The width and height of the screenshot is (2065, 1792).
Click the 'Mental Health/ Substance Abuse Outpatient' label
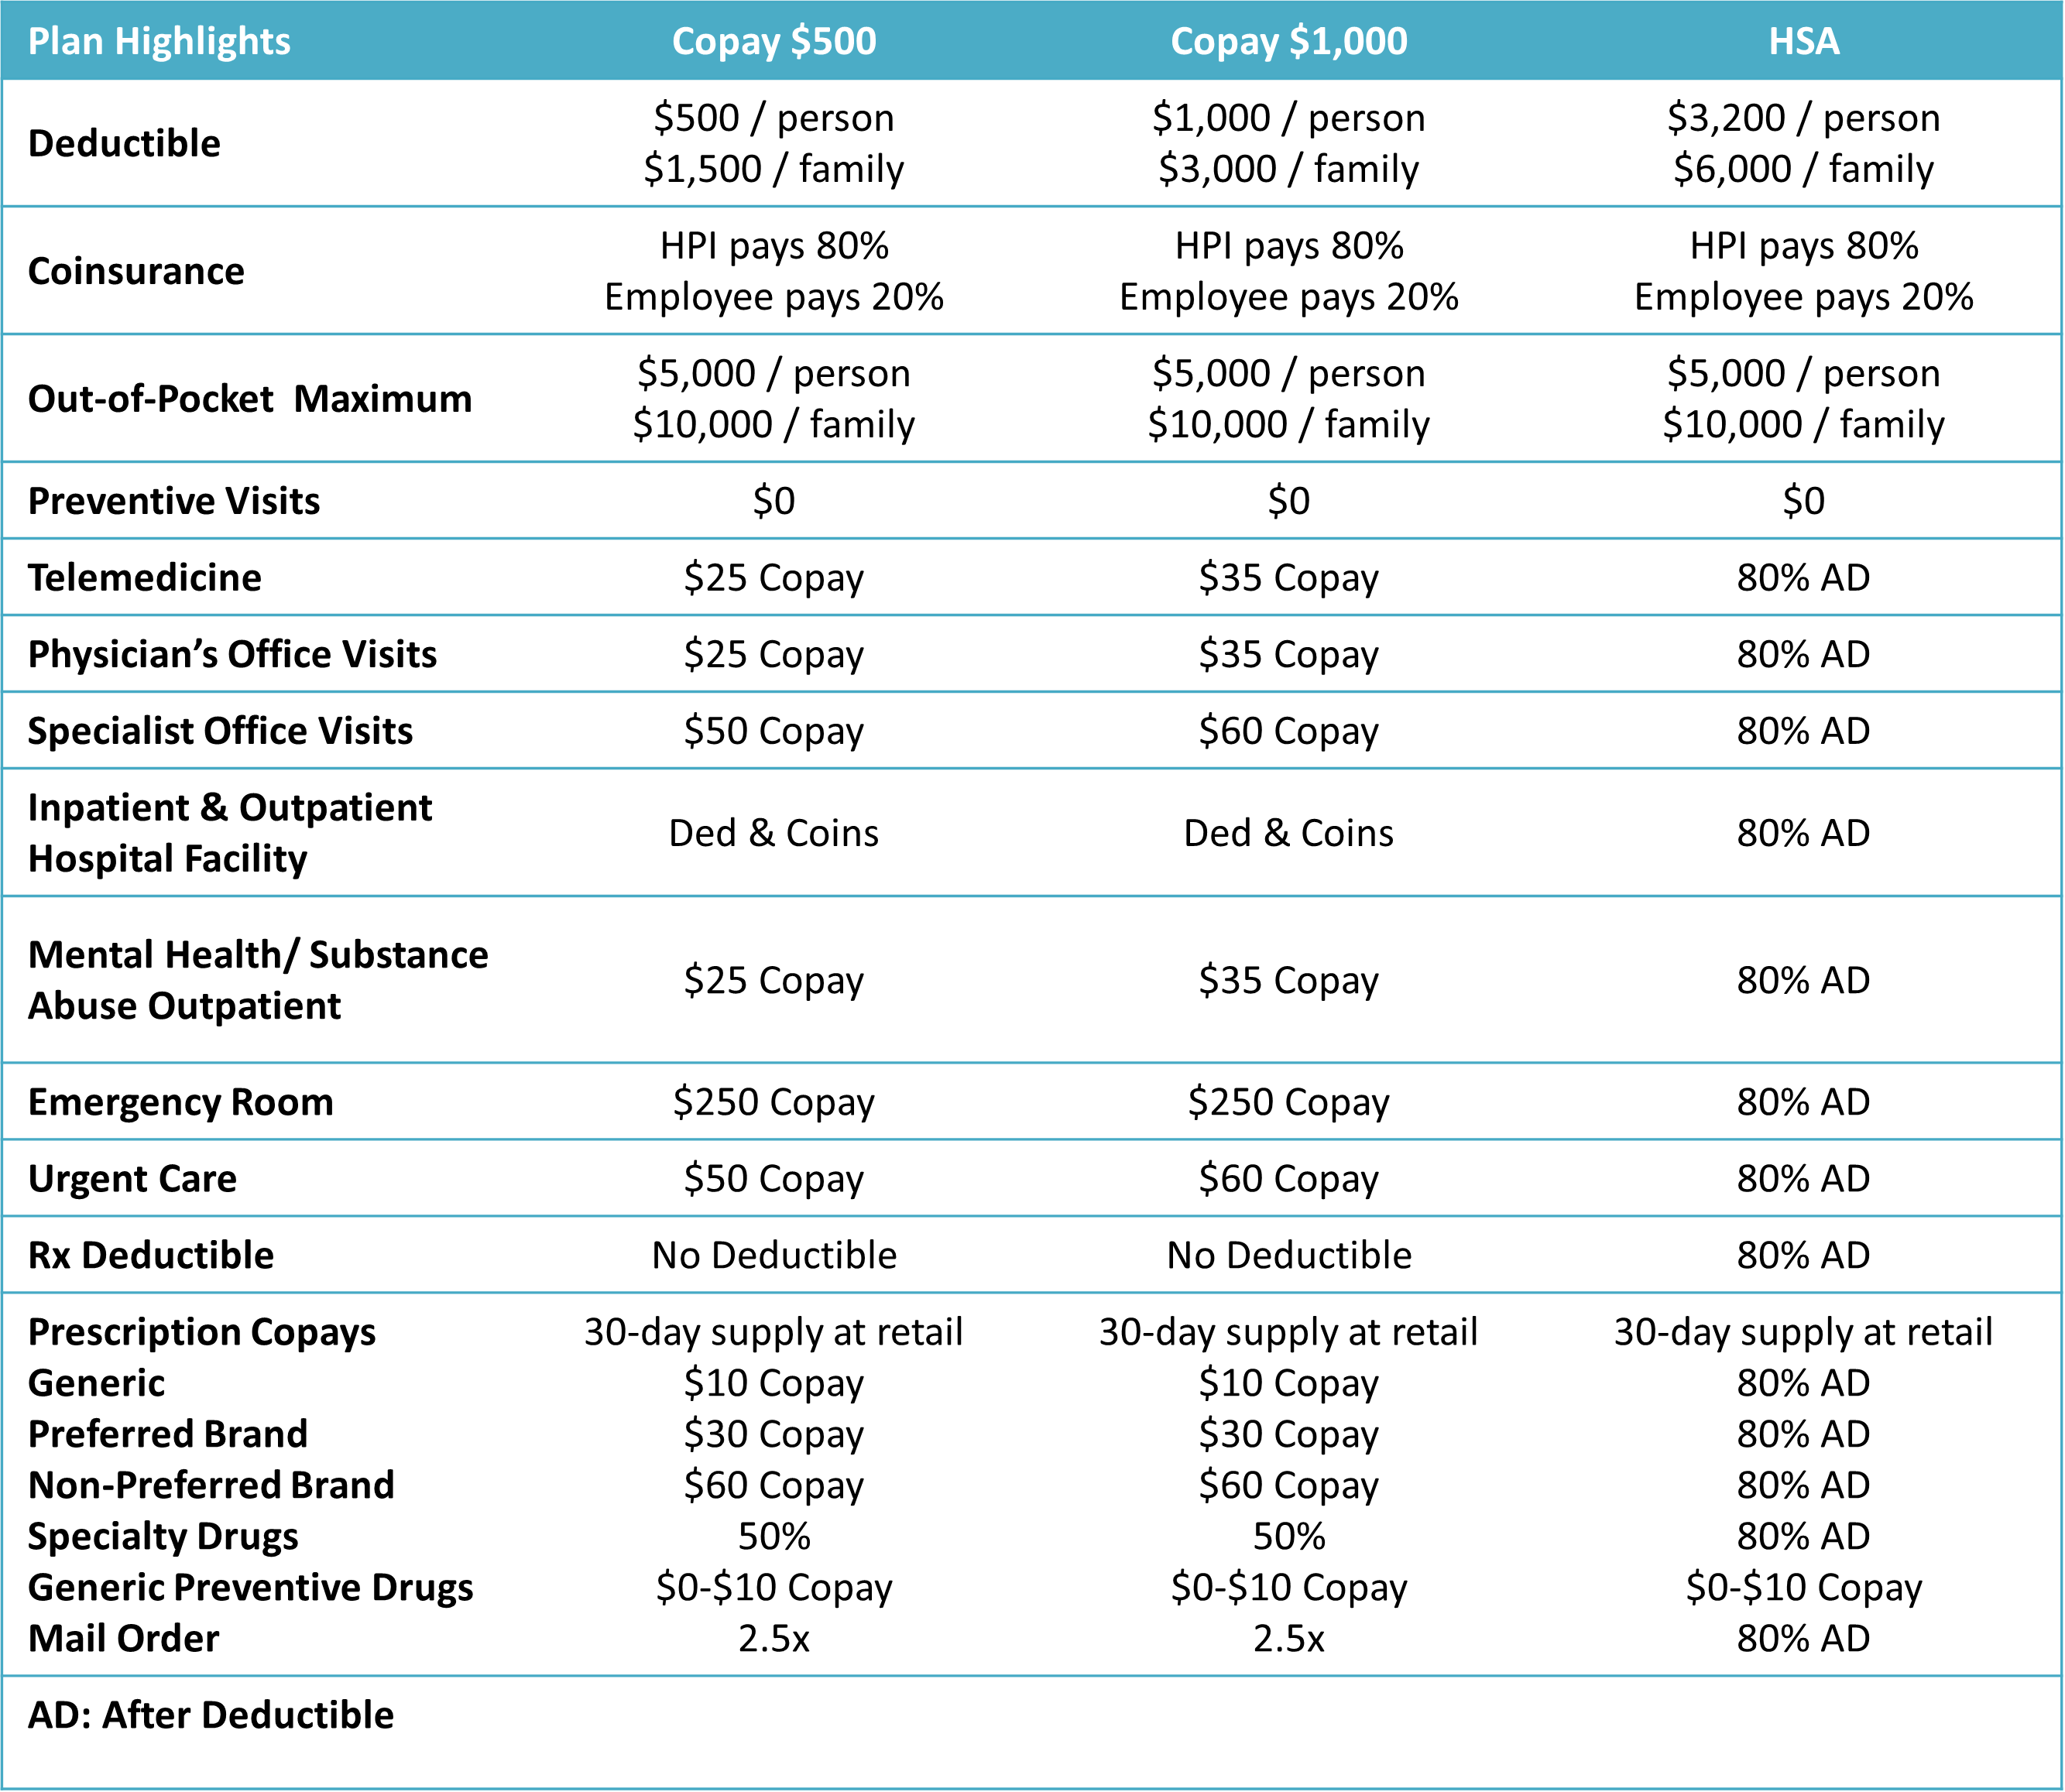[258, 980]
